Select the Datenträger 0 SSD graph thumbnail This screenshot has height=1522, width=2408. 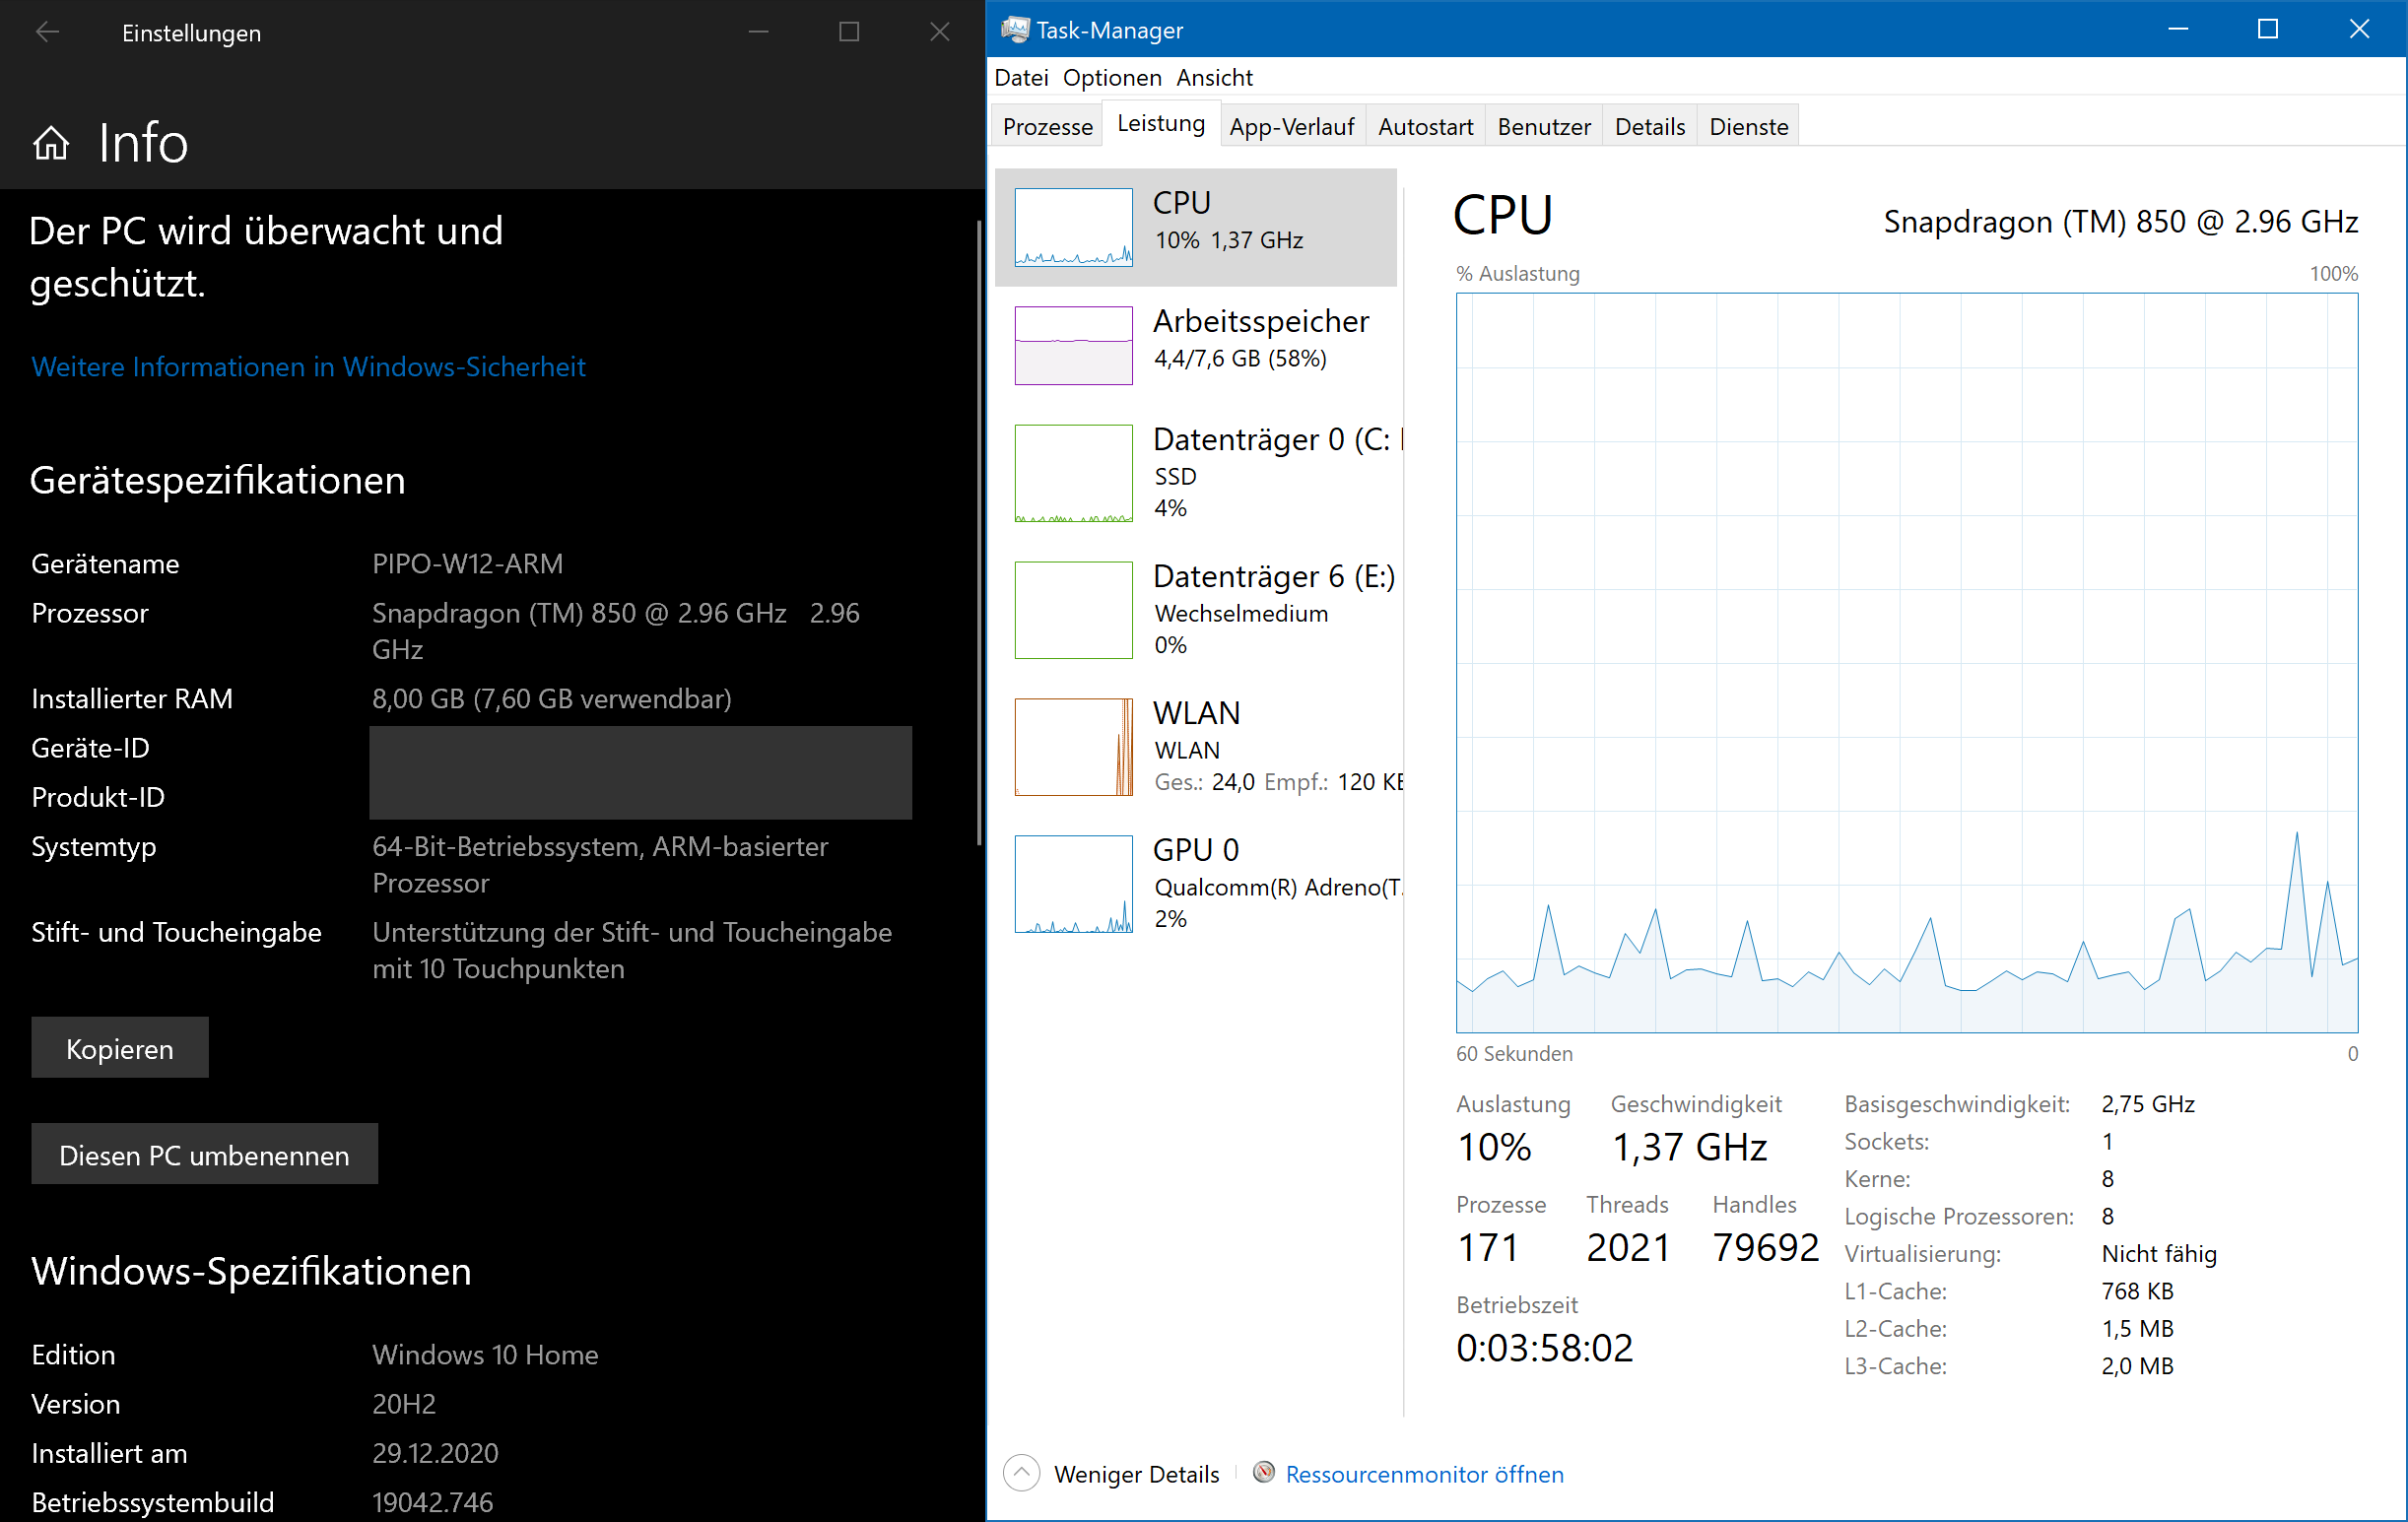click(1073, 473)
